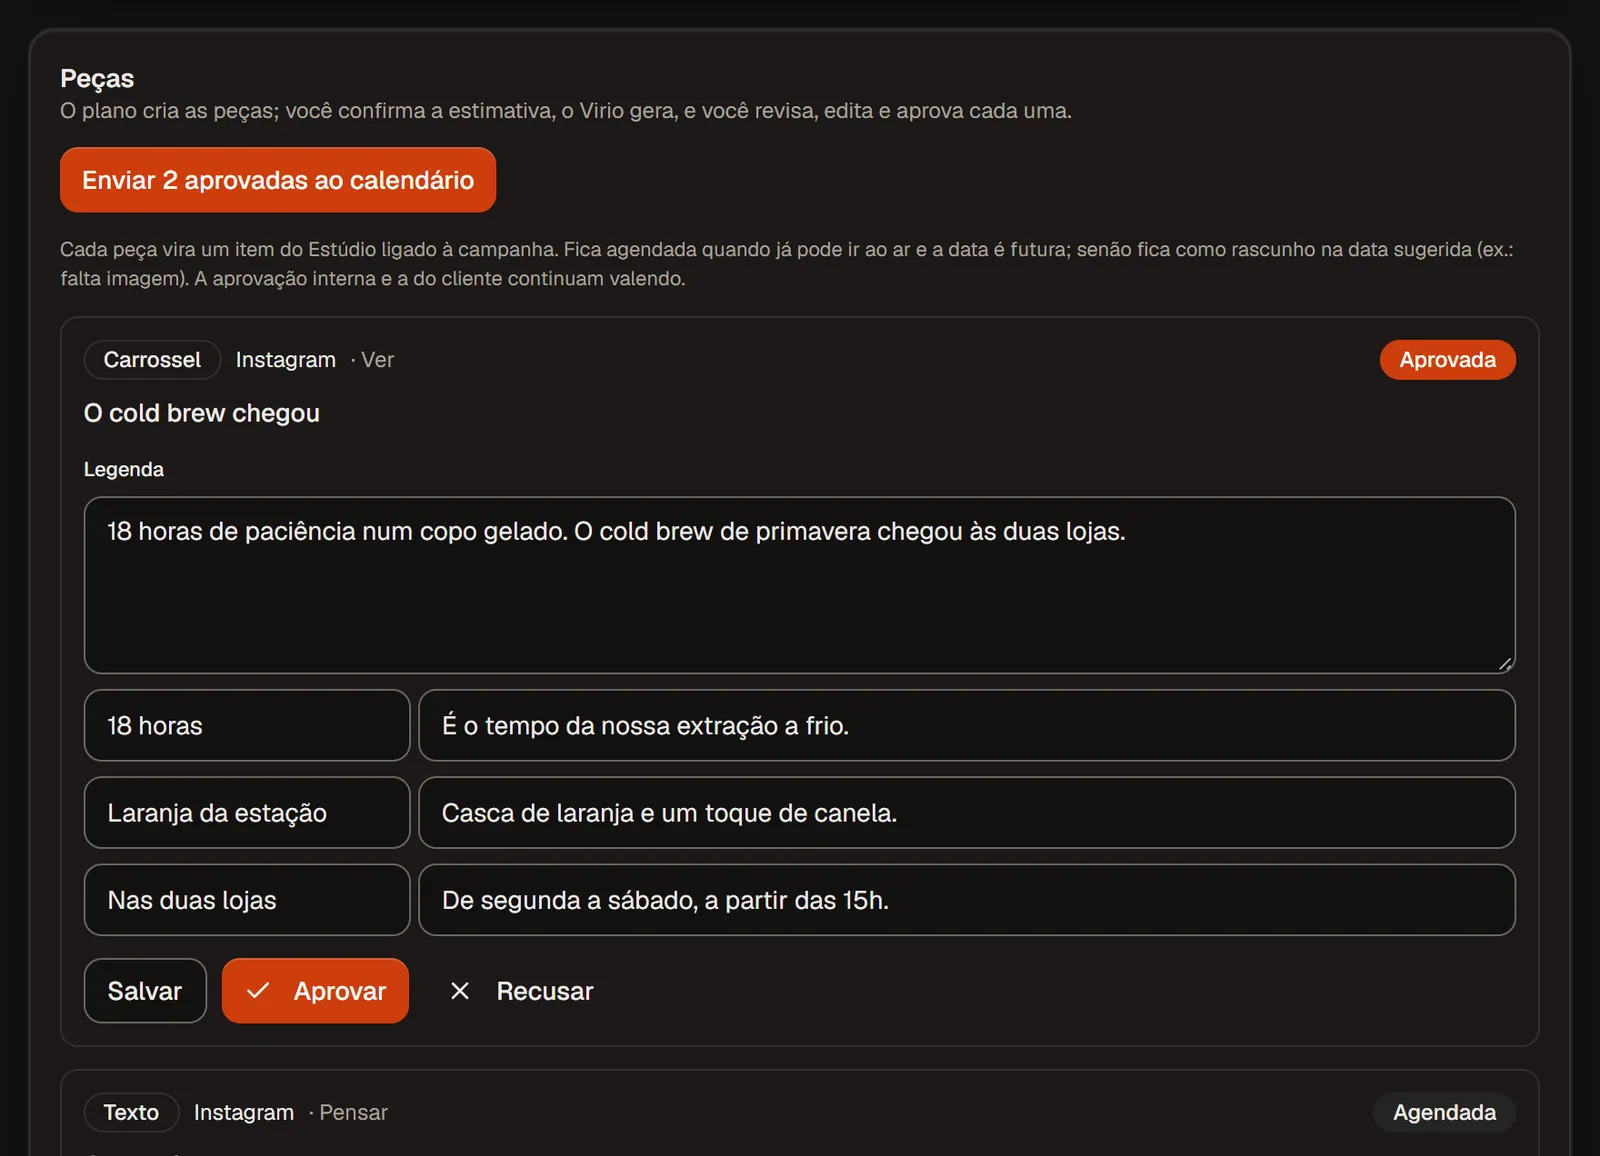Click the 'O cold brew chegou' title
The width and height of the screenshot is (1600, 1156).
click(x=202, y=413)
